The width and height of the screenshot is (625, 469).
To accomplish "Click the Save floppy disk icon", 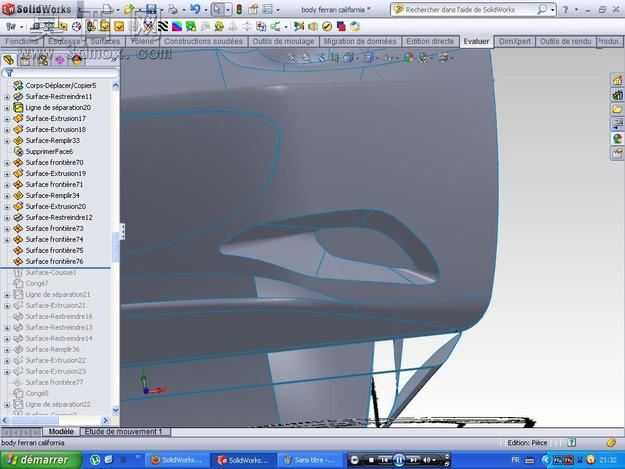I will 151,9.
